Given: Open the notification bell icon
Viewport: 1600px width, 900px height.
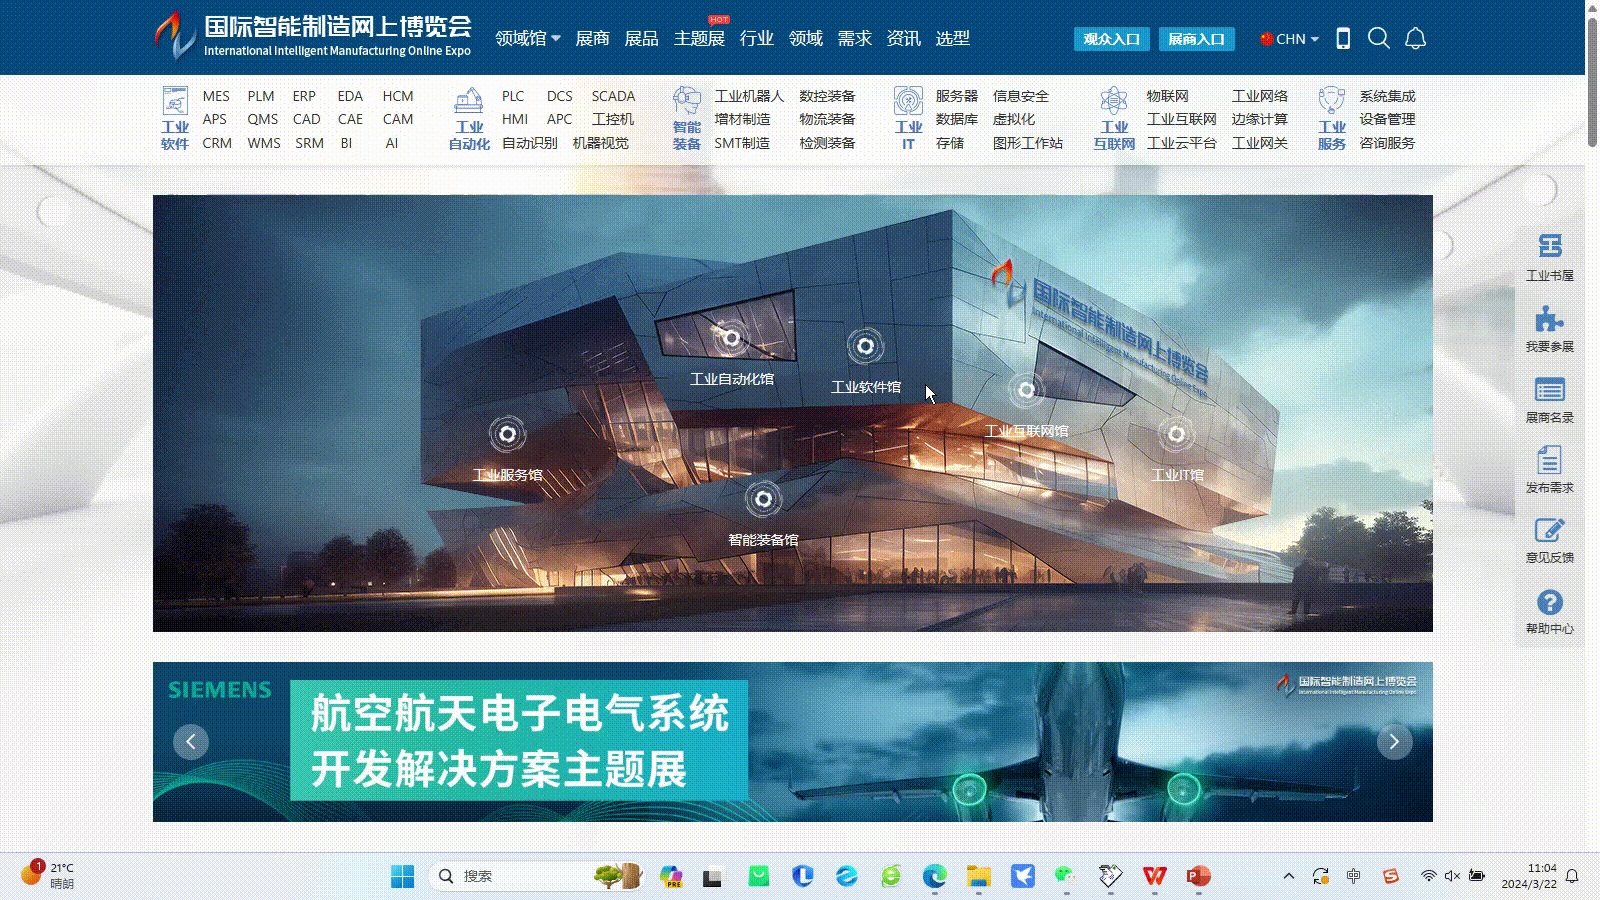Looking at the screenshot, I should coord(1415,39).
